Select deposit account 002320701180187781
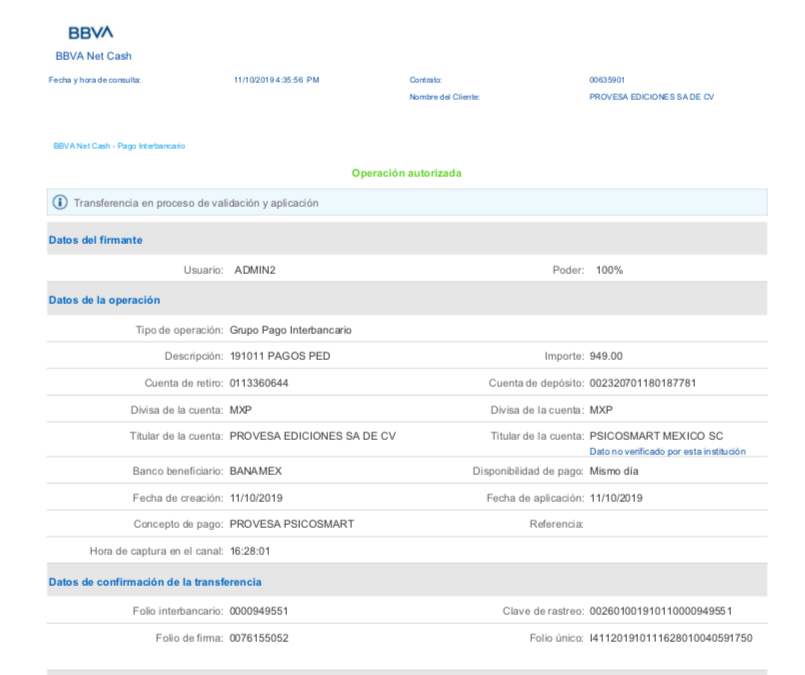Viewport: 805px width, 675px height. (x=643, y=383)
